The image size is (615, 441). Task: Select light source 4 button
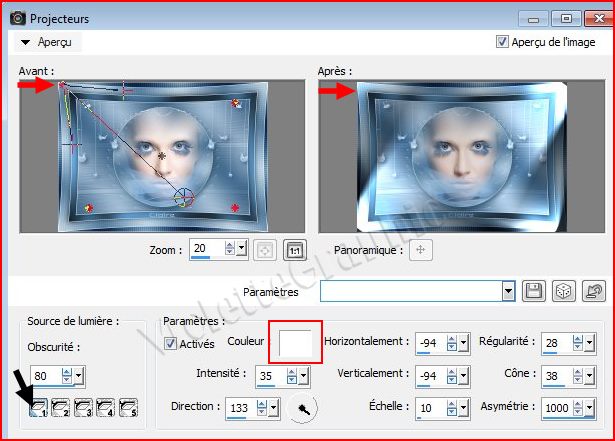click(105, 407)
